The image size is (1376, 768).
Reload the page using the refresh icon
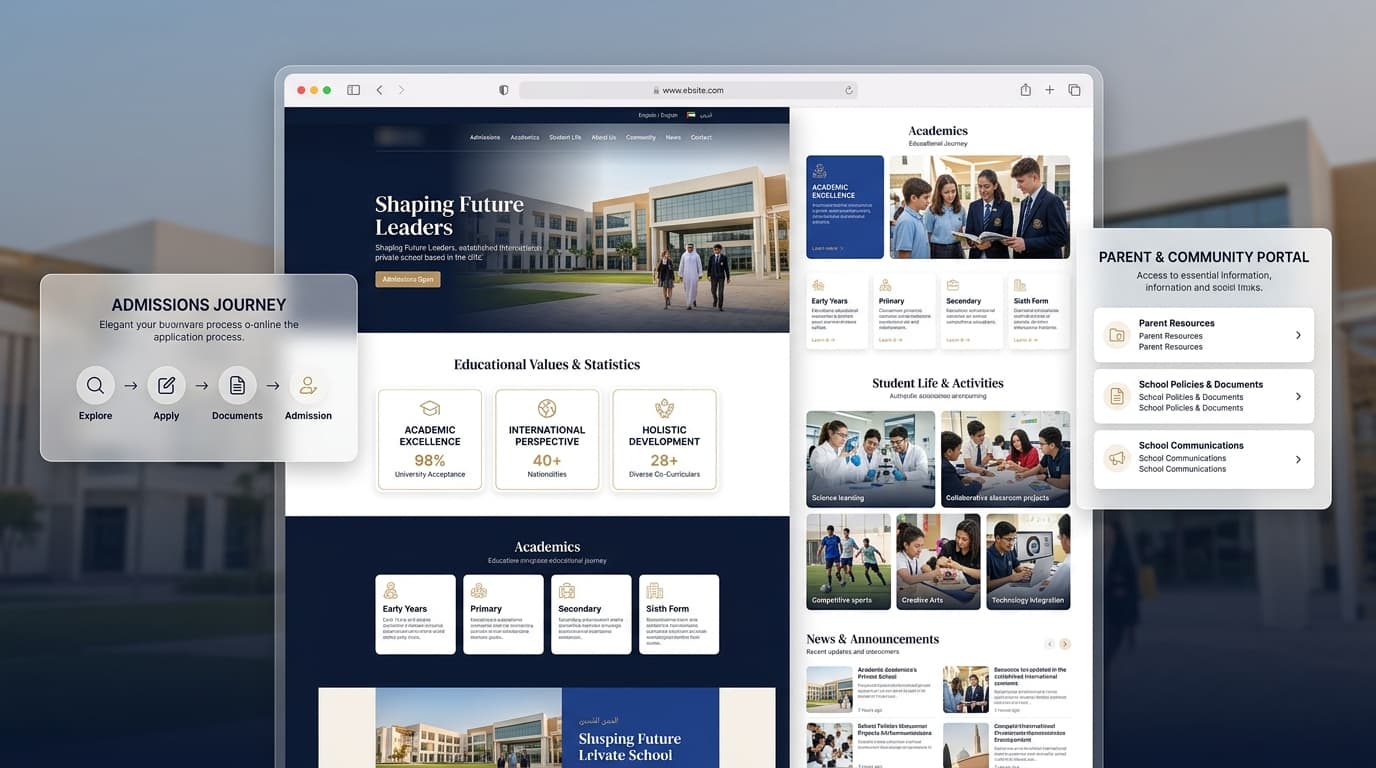coord(849,90)
